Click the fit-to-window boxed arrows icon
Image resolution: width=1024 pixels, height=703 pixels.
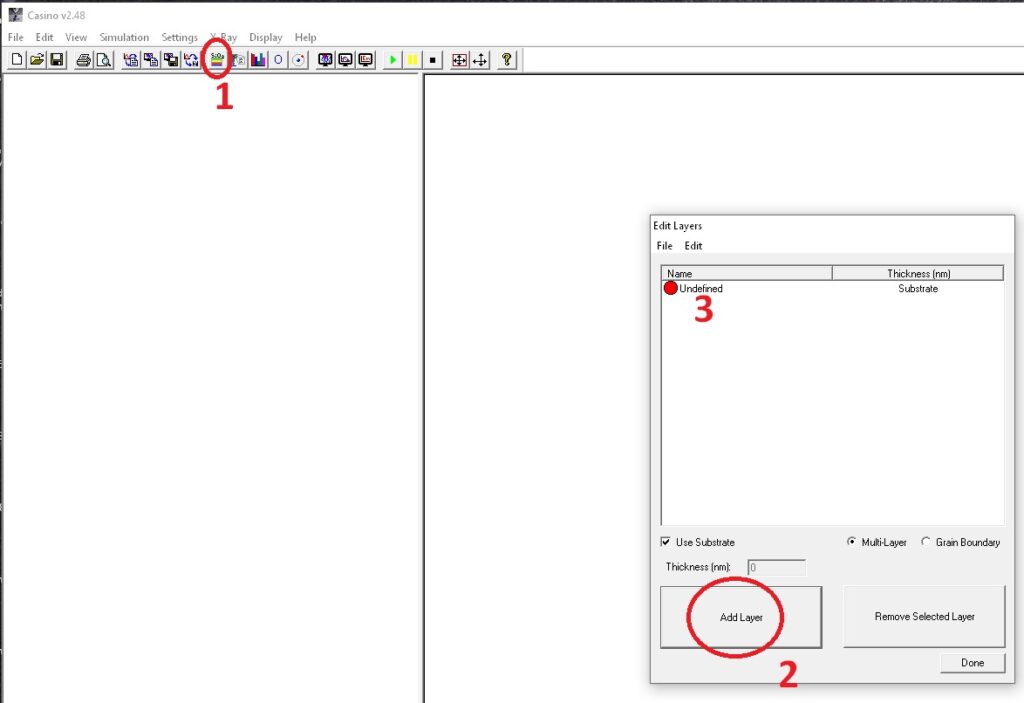point(460,60)
